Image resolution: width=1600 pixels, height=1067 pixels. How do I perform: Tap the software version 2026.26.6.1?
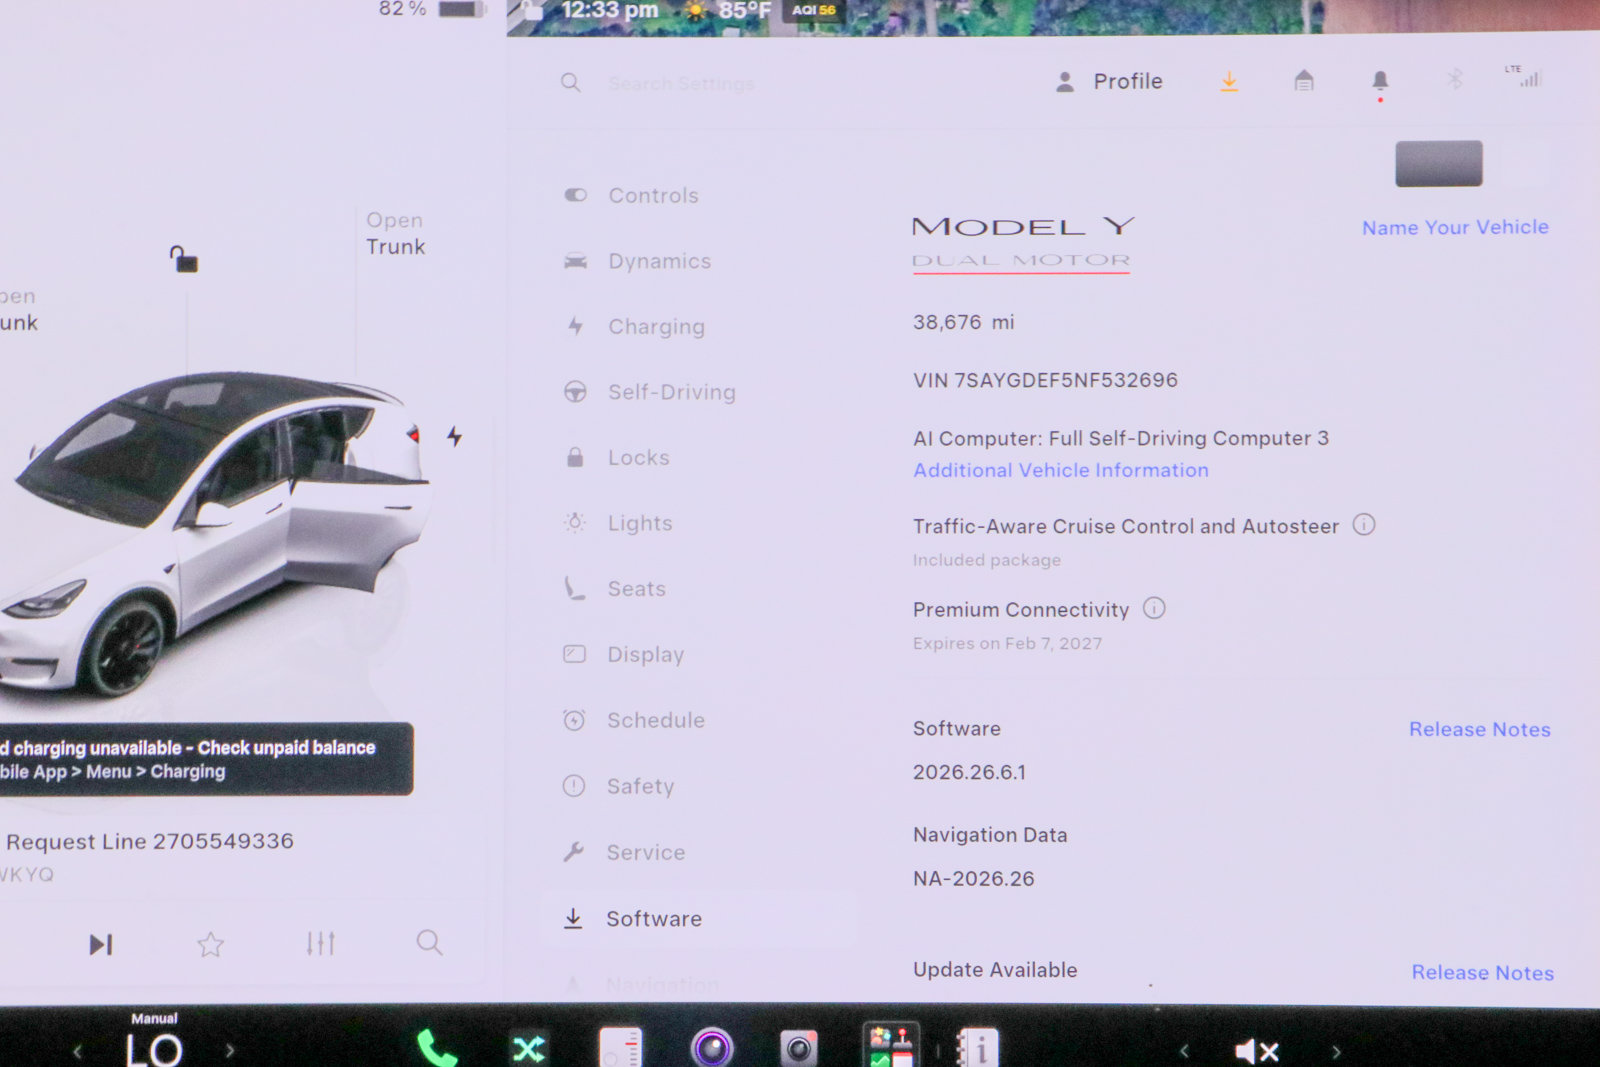tap(969, 772)
